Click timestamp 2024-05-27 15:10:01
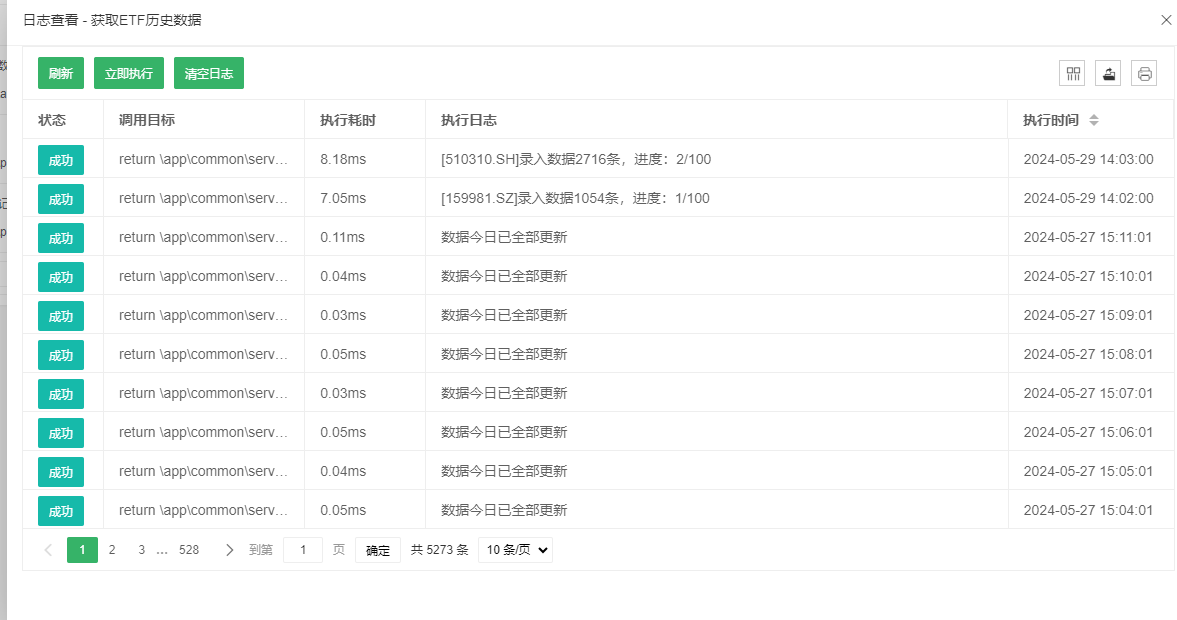The image size is (1177, 620). tap(1088, 276)
